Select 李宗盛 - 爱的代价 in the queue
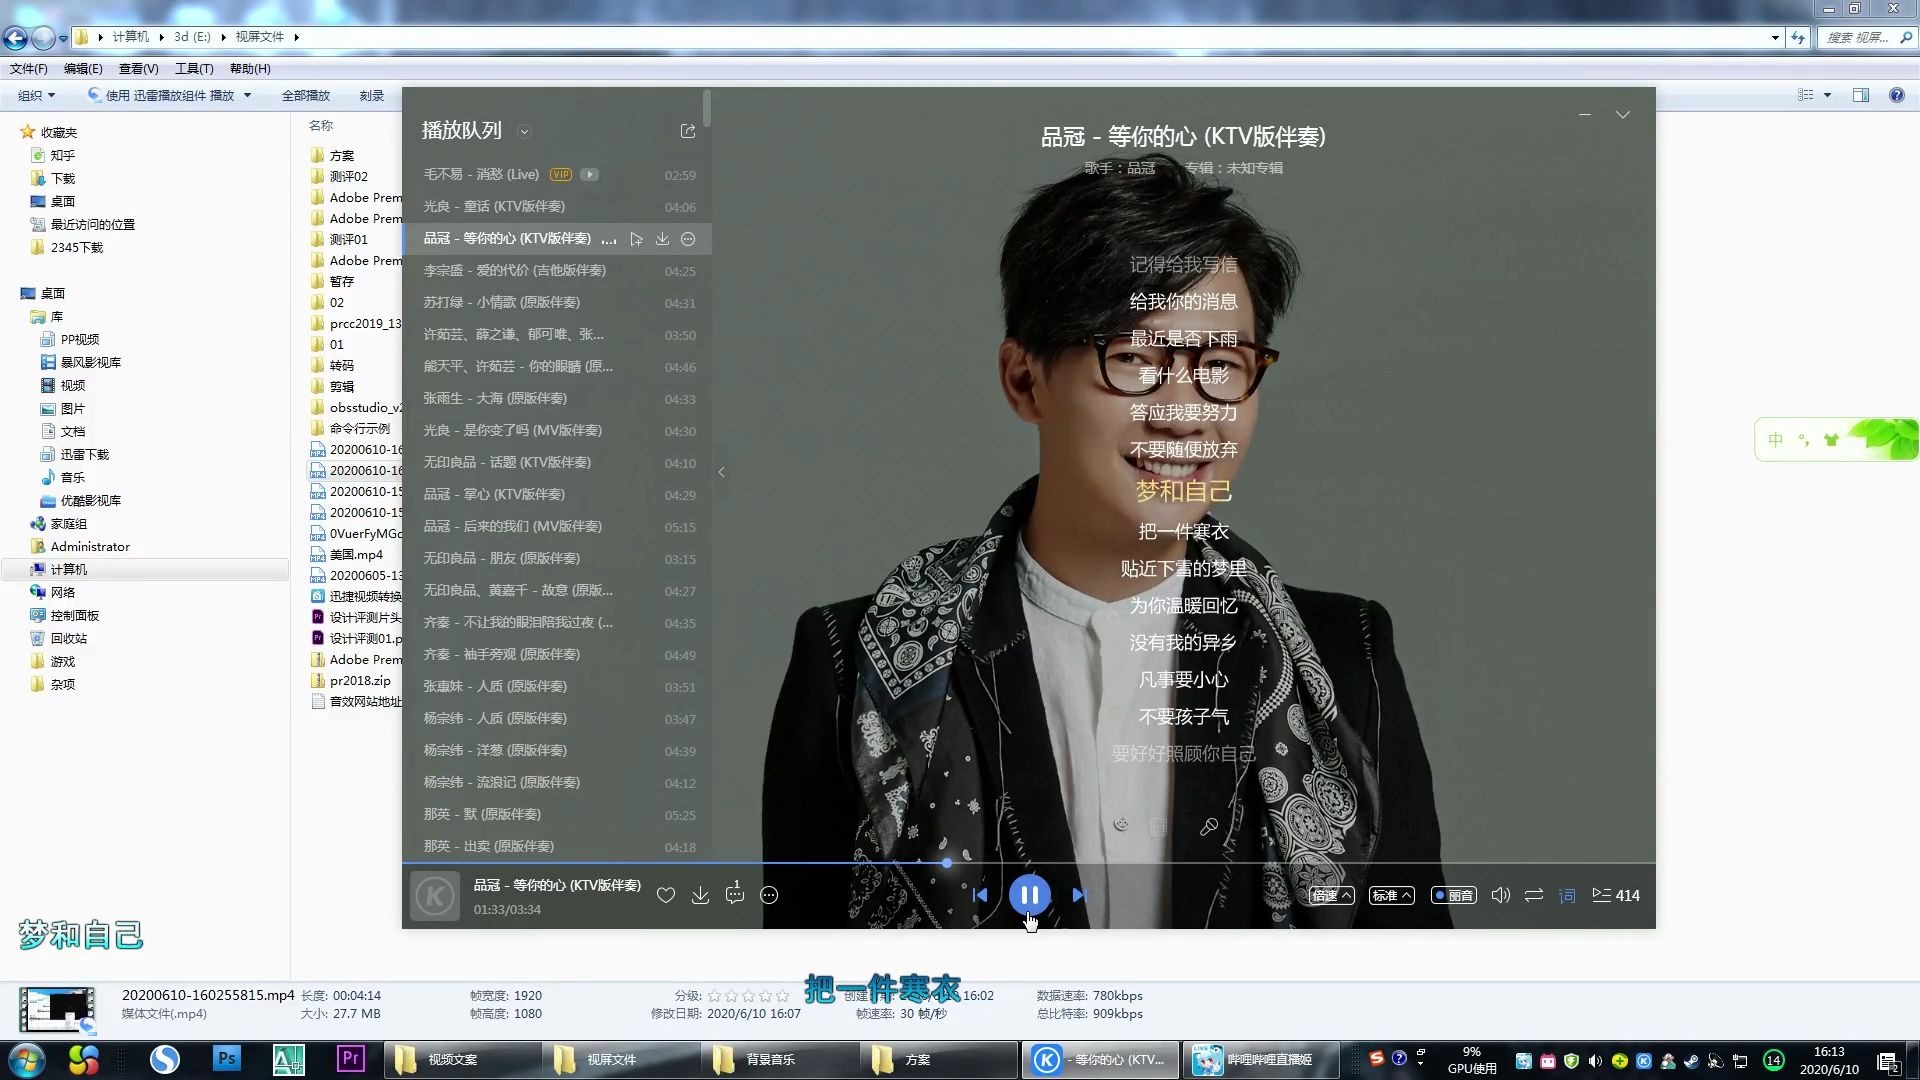The width and height of the screenshot is (1920, 1080). click(x=557, y=270)
